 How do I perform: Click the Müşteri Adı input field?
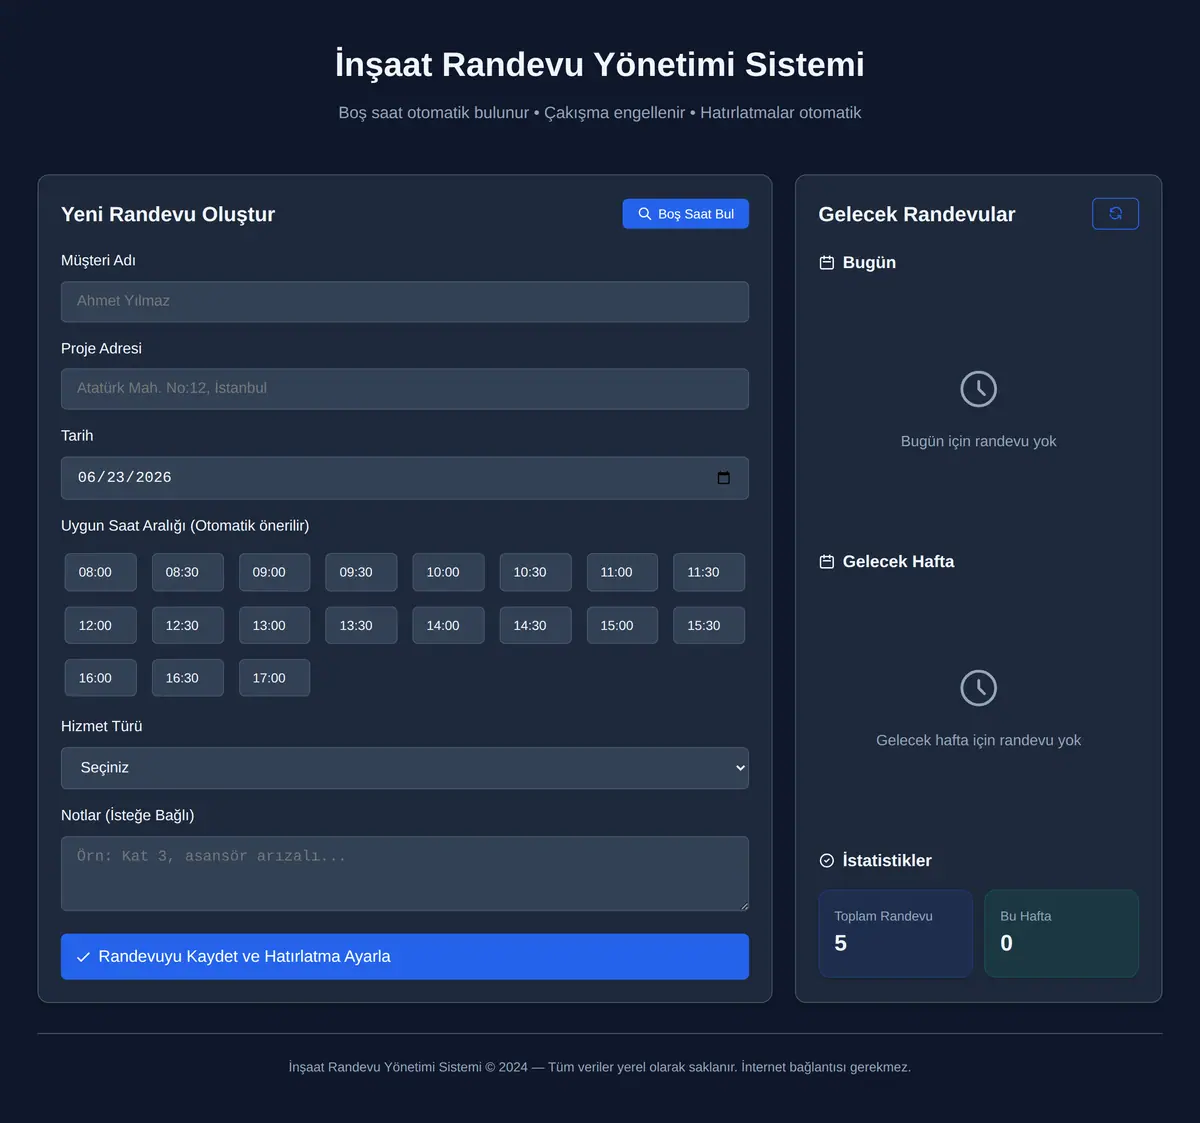pyautogui.click(x=405, y=301)
